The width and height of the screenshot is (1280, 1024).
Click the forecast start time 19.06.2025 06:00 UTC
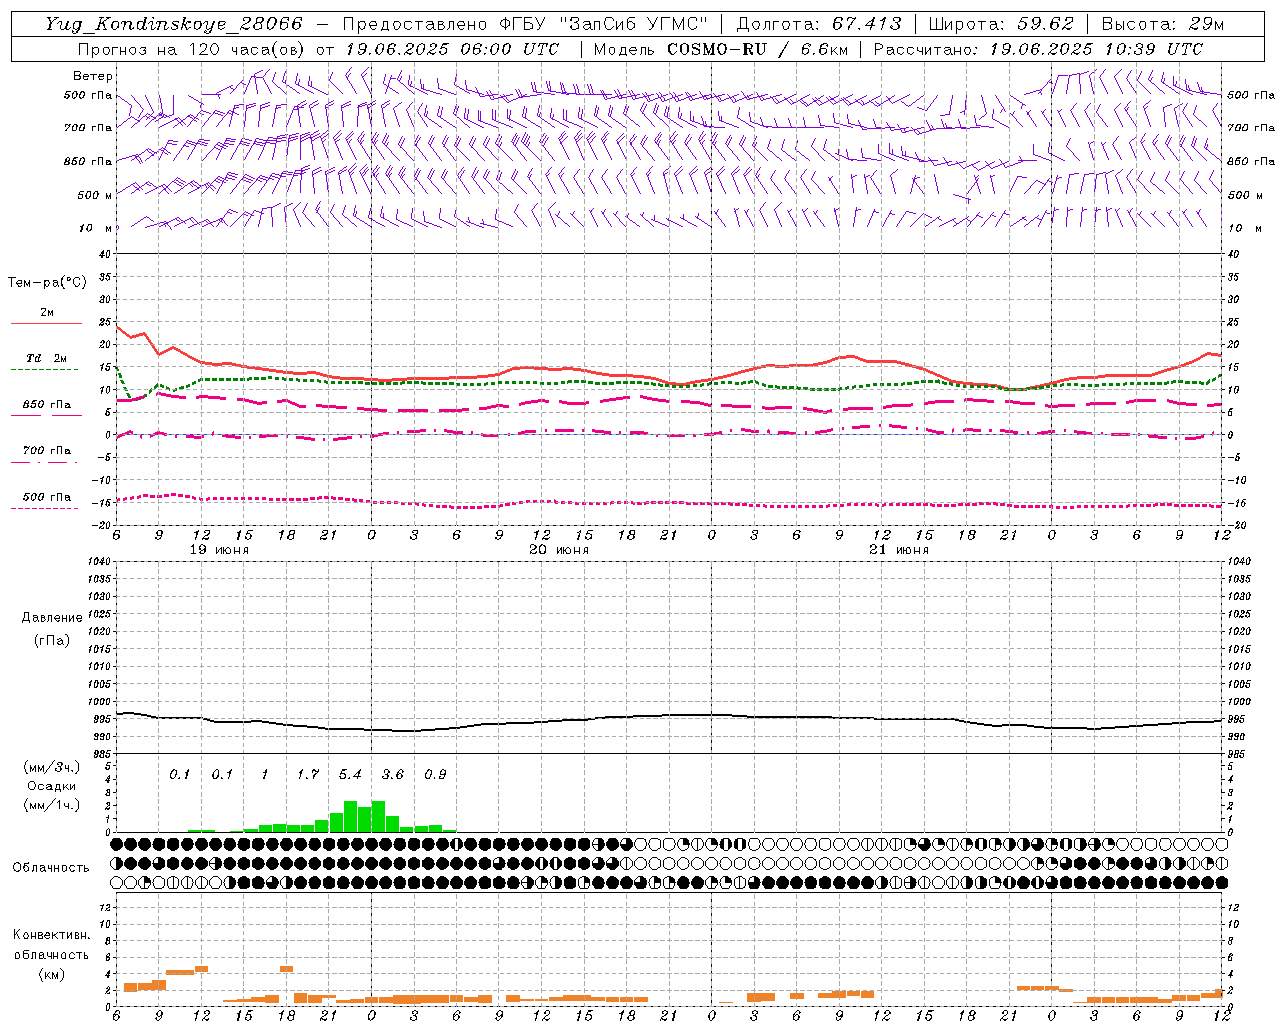pos(452,49)
